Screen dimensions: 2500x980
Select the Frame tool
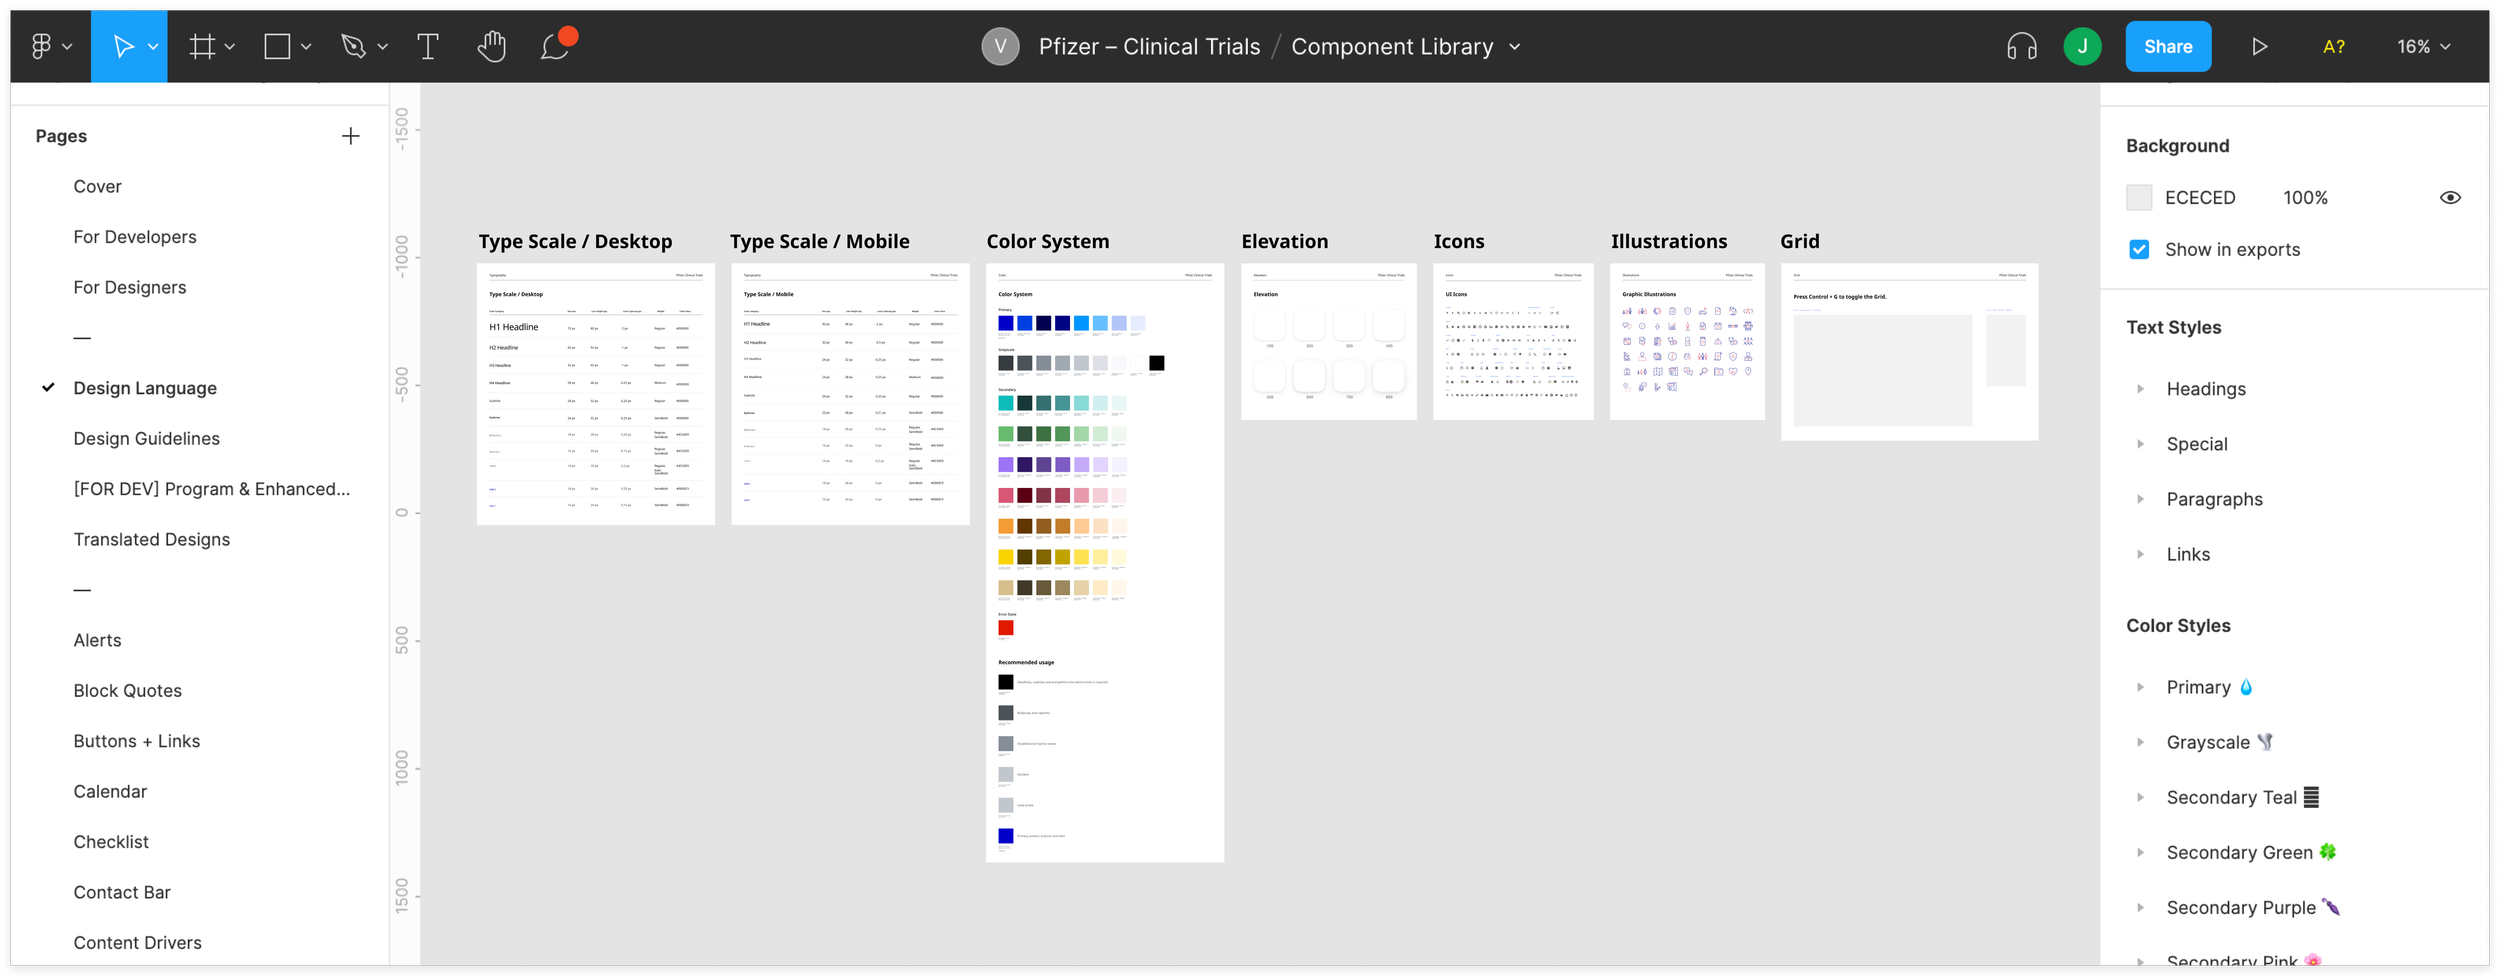(200, 45)
